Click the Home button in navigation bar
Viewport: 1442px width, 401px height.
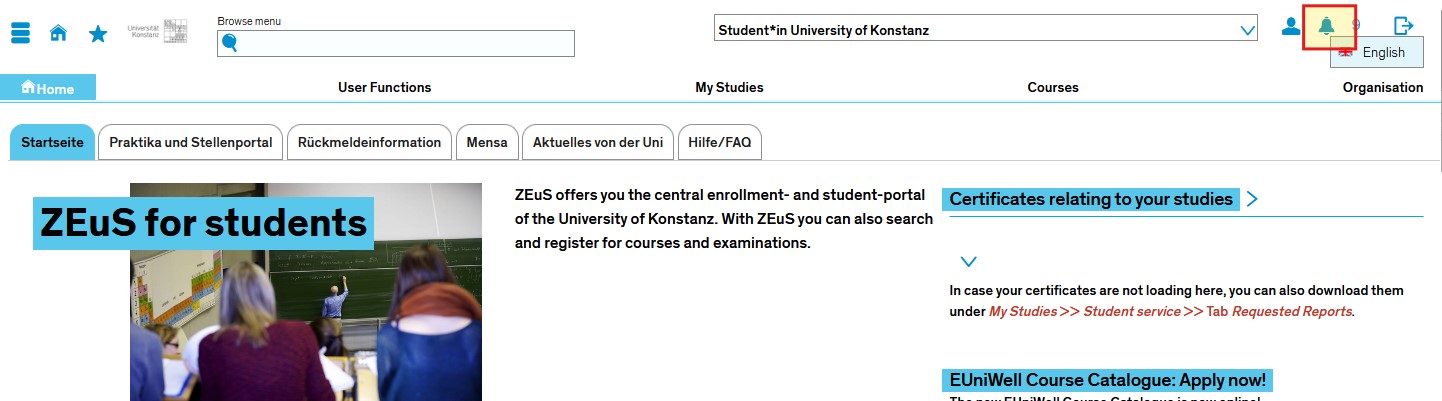tap(48, 88)
